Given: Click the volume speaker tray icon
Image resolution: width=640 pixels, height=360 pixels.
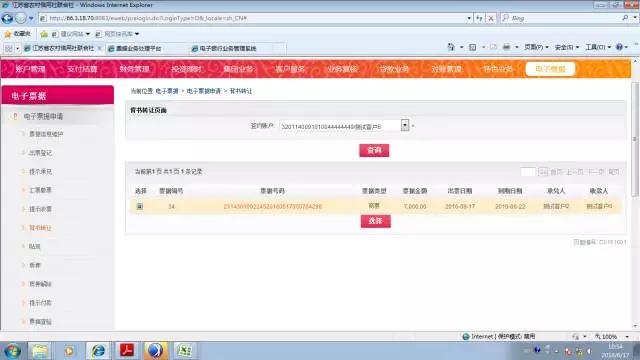Looking at the screenshot, I should [589, 351].
